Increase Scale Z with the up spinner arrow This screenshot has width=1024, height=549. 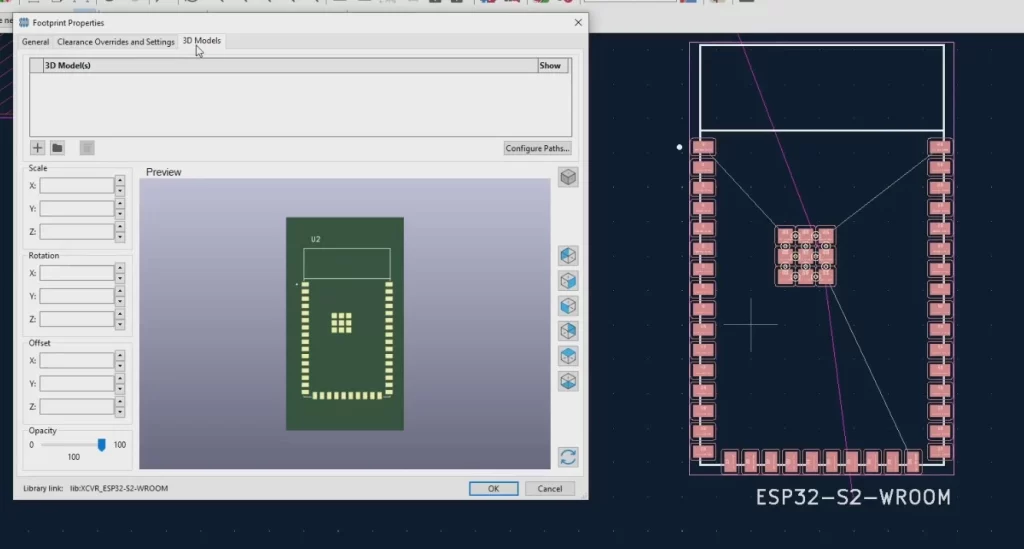pyautogui.click(x=120, y=227)
